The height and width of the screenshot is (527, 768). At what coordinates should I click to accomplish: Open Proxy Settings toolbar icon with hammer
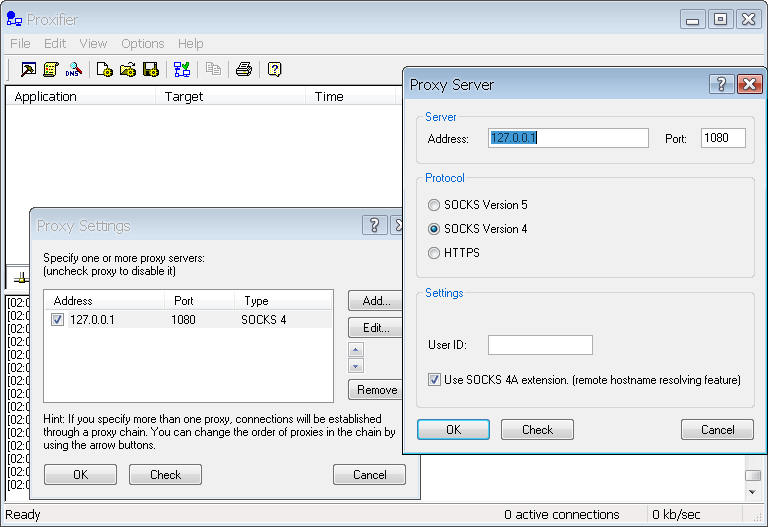pos(28,70)
